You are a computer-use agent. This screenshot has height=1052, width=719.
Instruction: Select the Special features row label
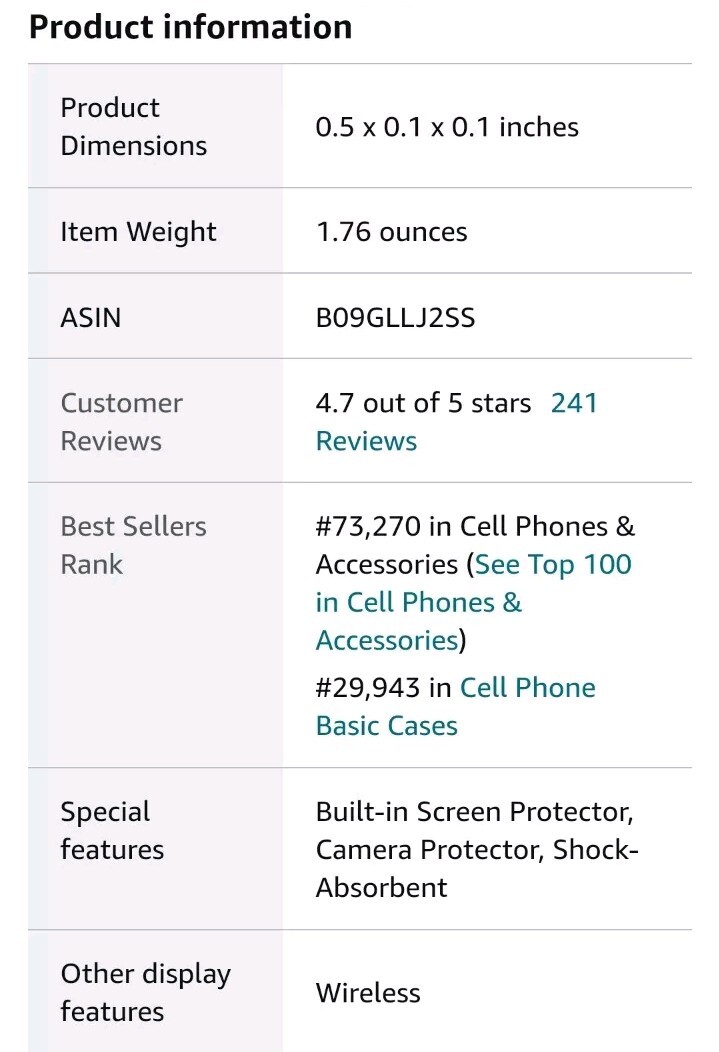pos(112,831)
